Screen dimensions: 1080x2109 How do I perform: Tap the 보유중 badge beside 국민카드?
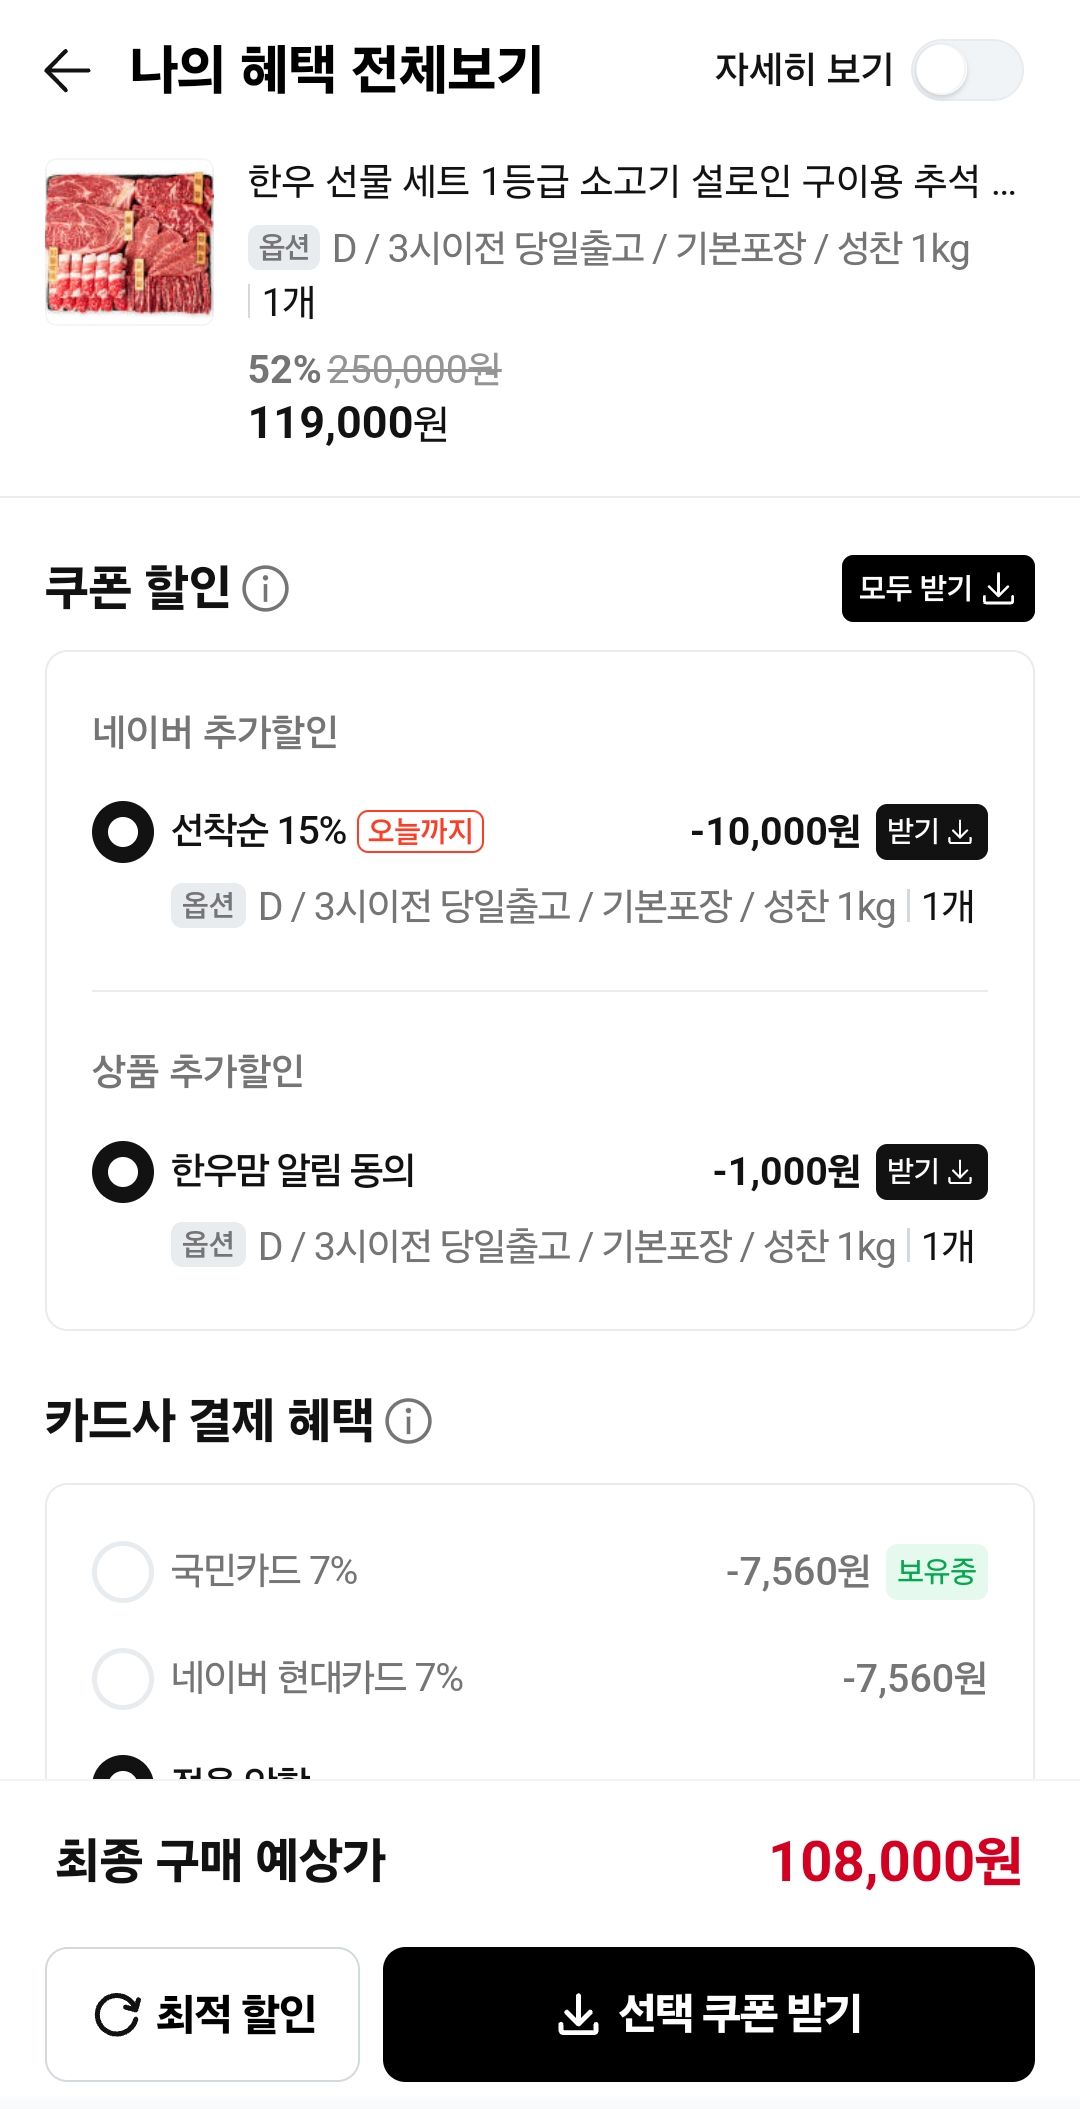point(936,1572)
